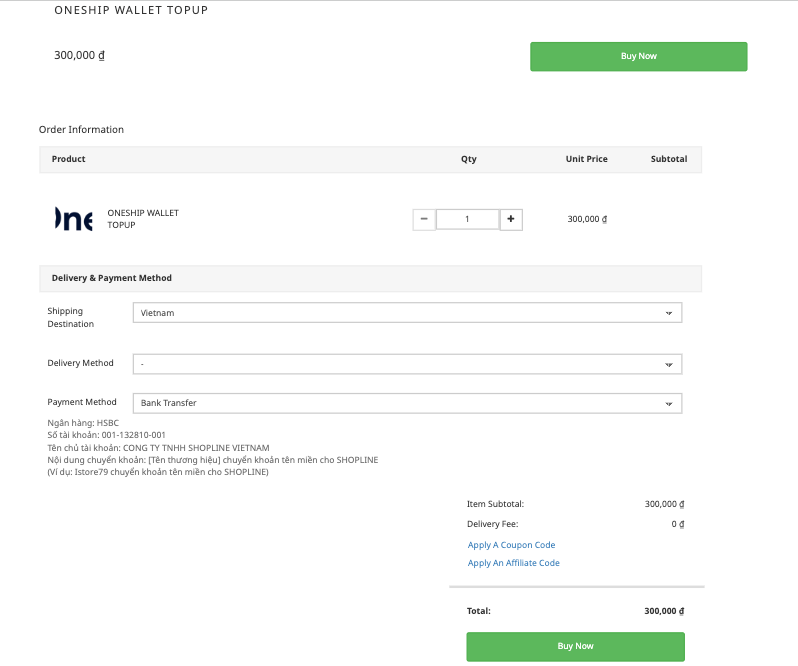Click the Unit Price column header
798x666 pixels.
(x=586, y=159)
